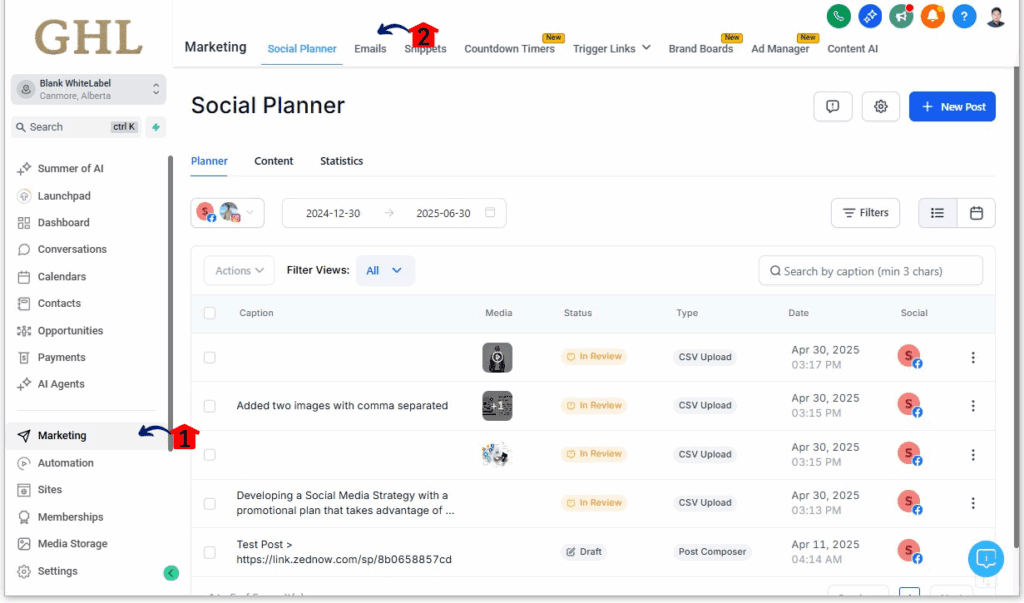Image resolution: width=1024 pixels, height=603 pixels.
Task: Click the New Post button
Action: point(952,106)
